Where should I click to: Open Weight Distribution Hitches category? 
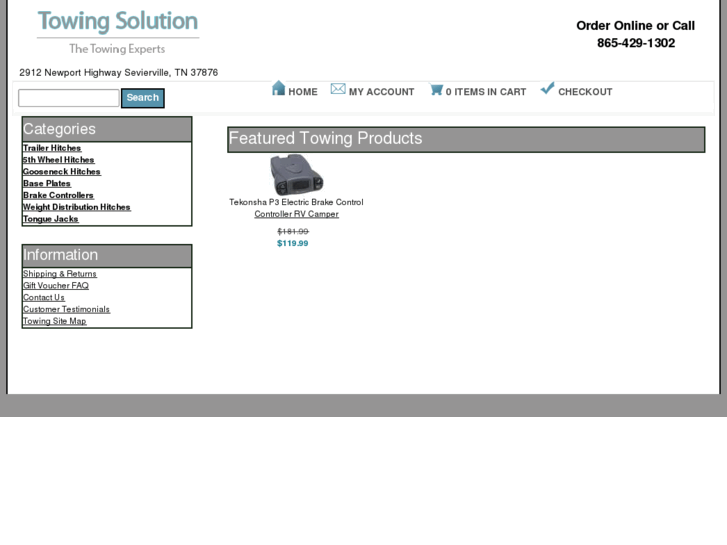[x=77, y=207]
